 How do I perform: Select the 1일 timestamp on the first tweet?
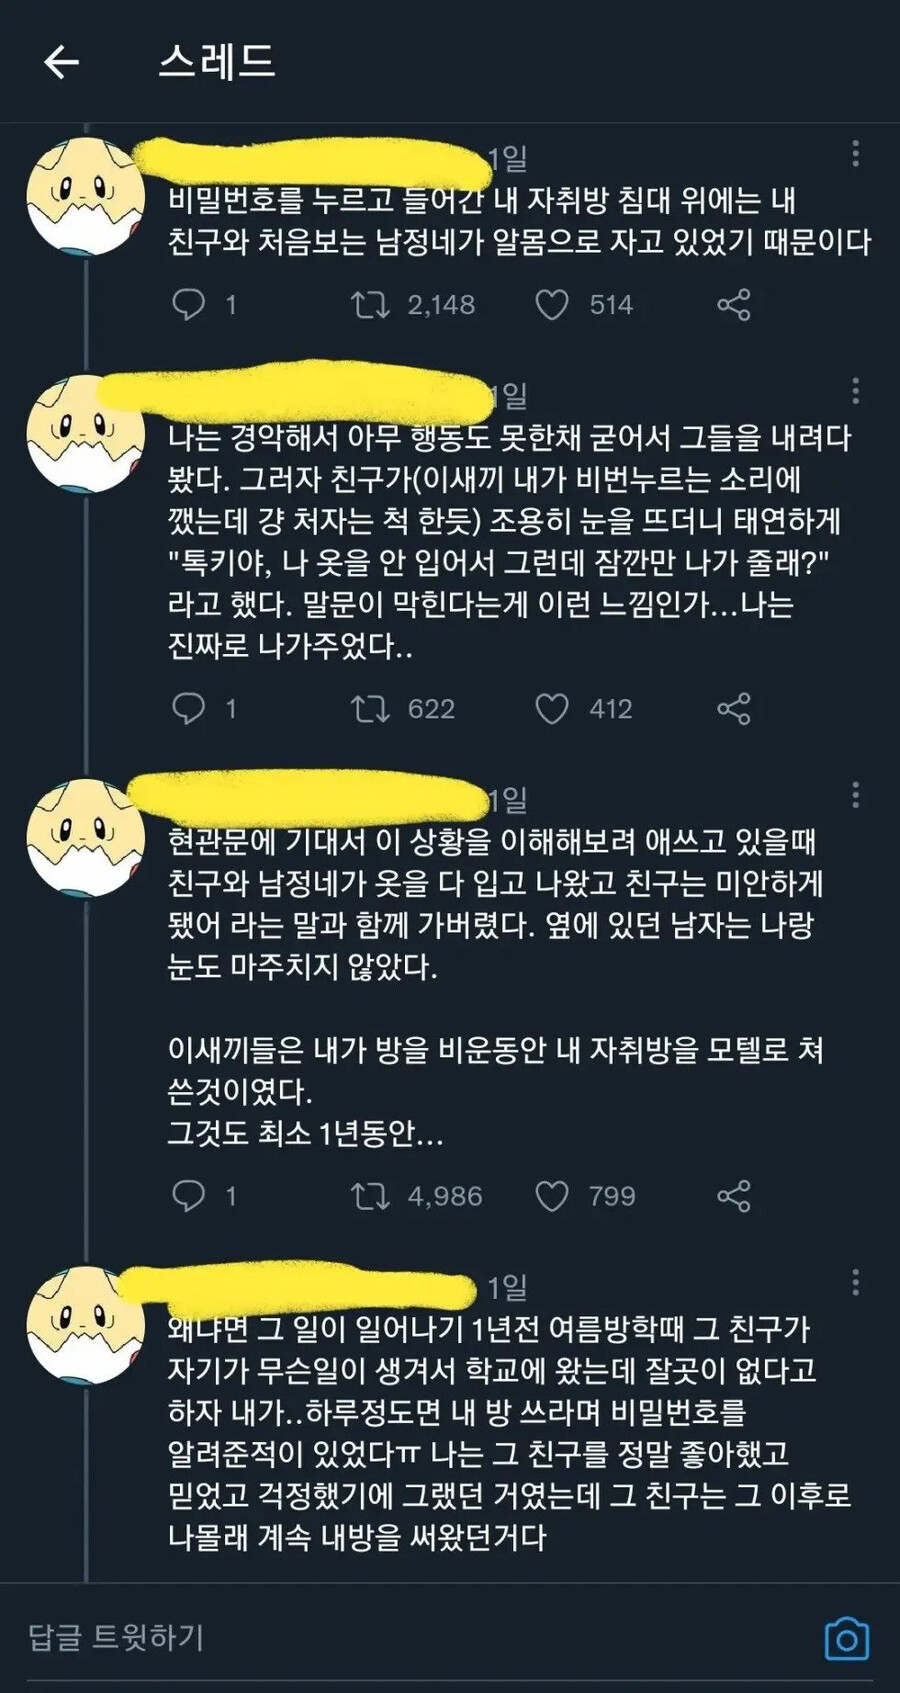pyautogui.click(x=511, y=155)
